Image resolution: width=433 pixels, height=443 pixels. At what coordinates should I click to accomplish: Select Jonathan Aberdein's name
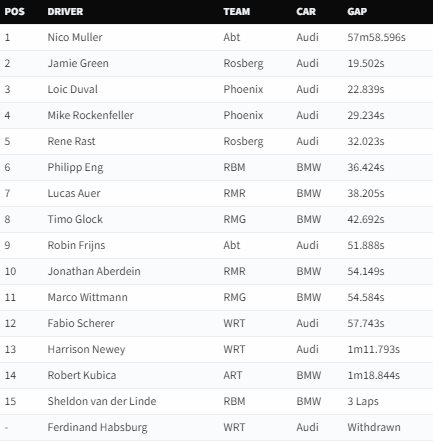pyautogui.click(x=94, y=271)
